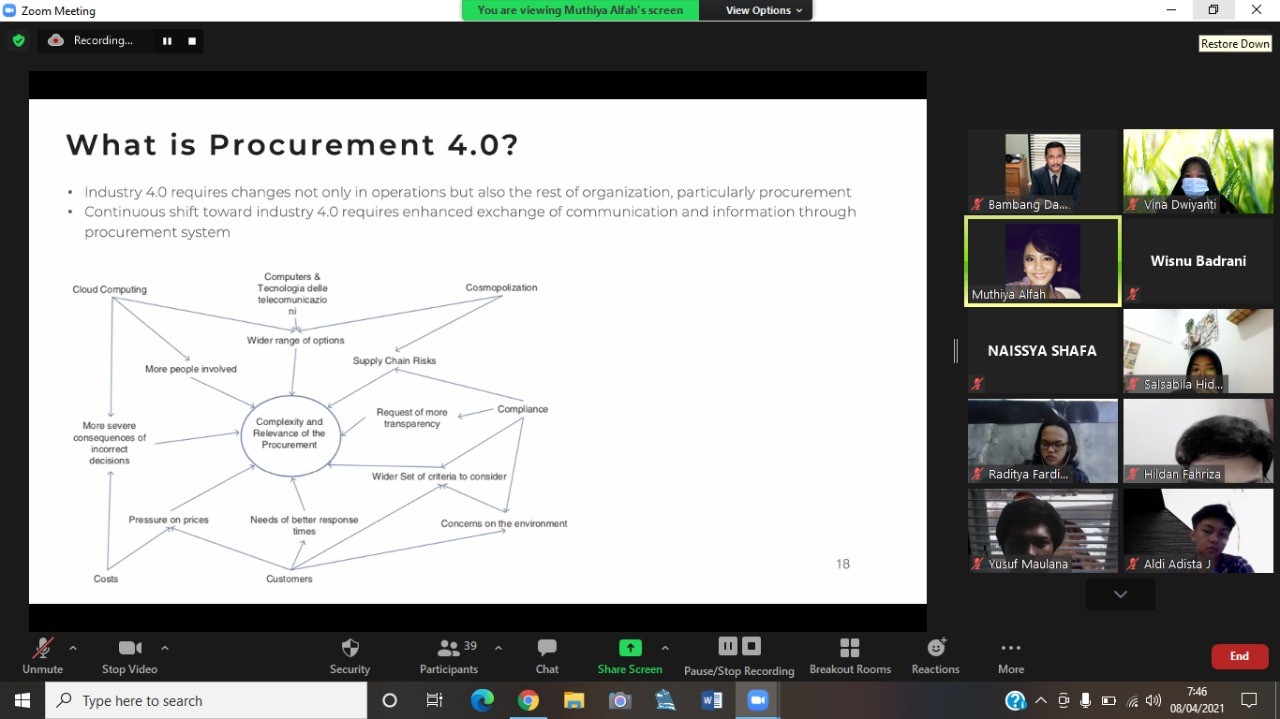Click the green encryption shield icon
This screenshot has width=1280, height=719.
pyautogui.click(x=18, y=41)
